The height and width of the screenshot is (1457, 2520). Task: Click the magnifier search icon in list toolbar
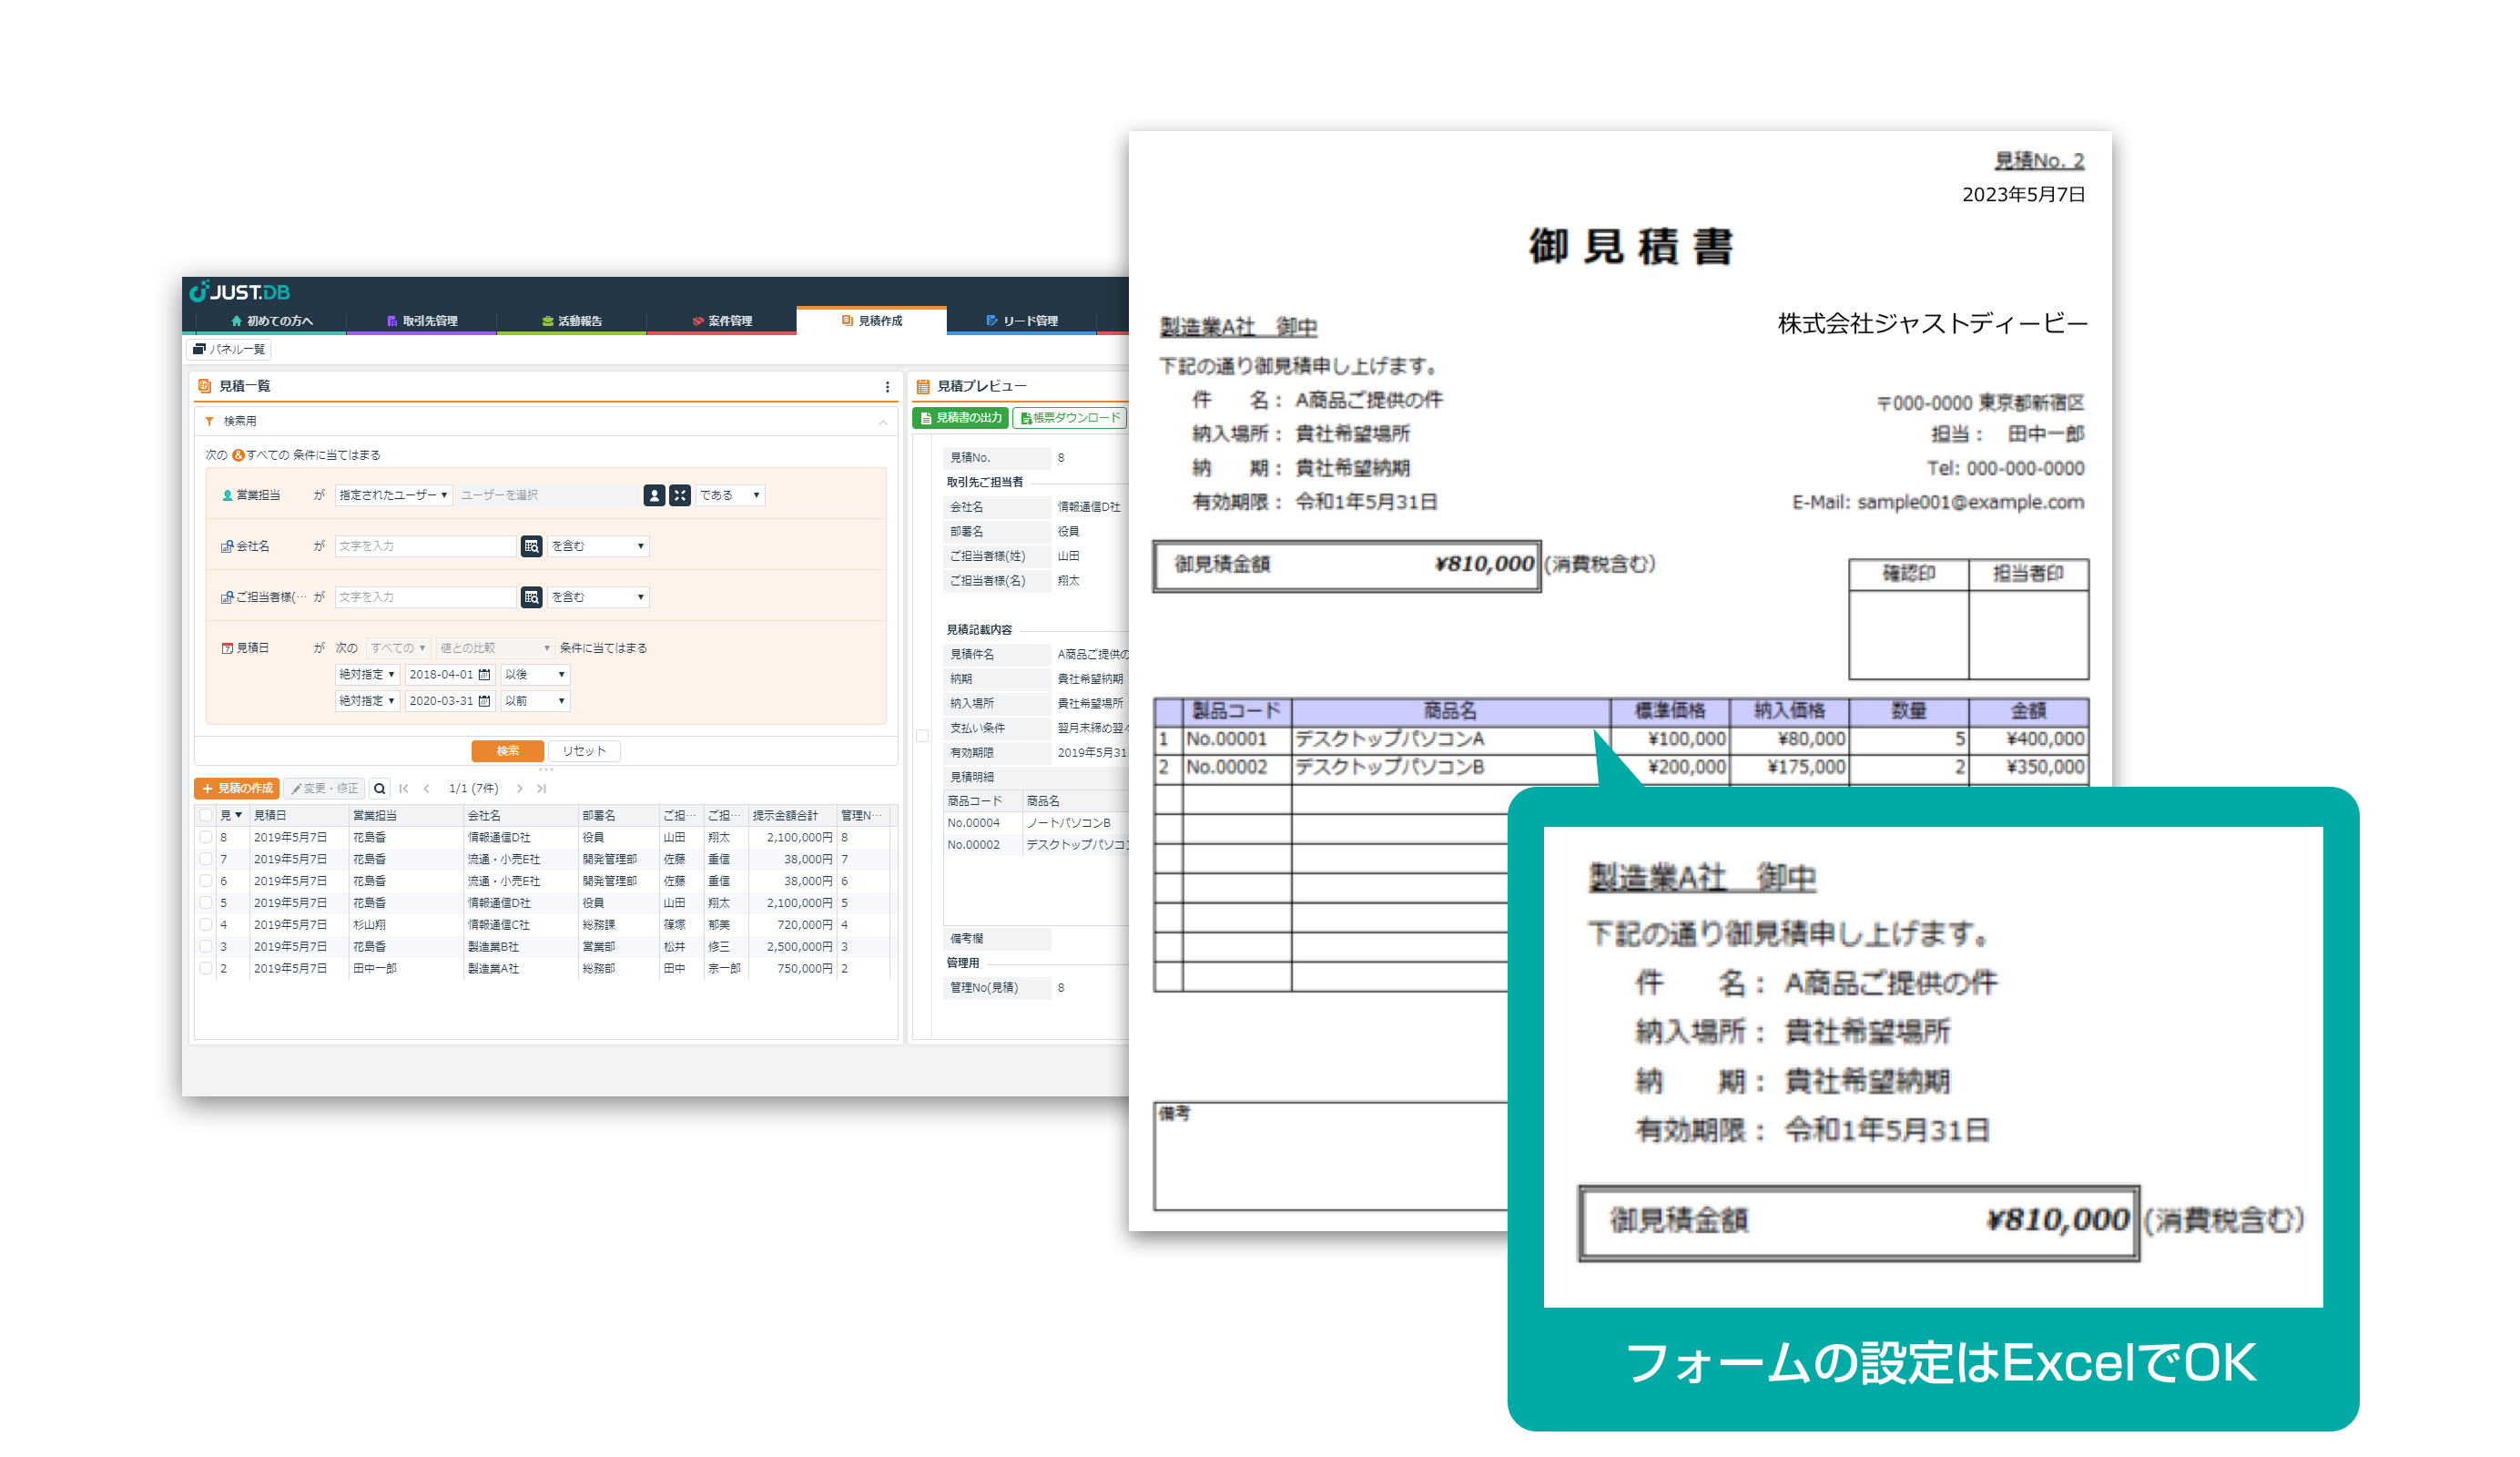click(x=380, y=788)
